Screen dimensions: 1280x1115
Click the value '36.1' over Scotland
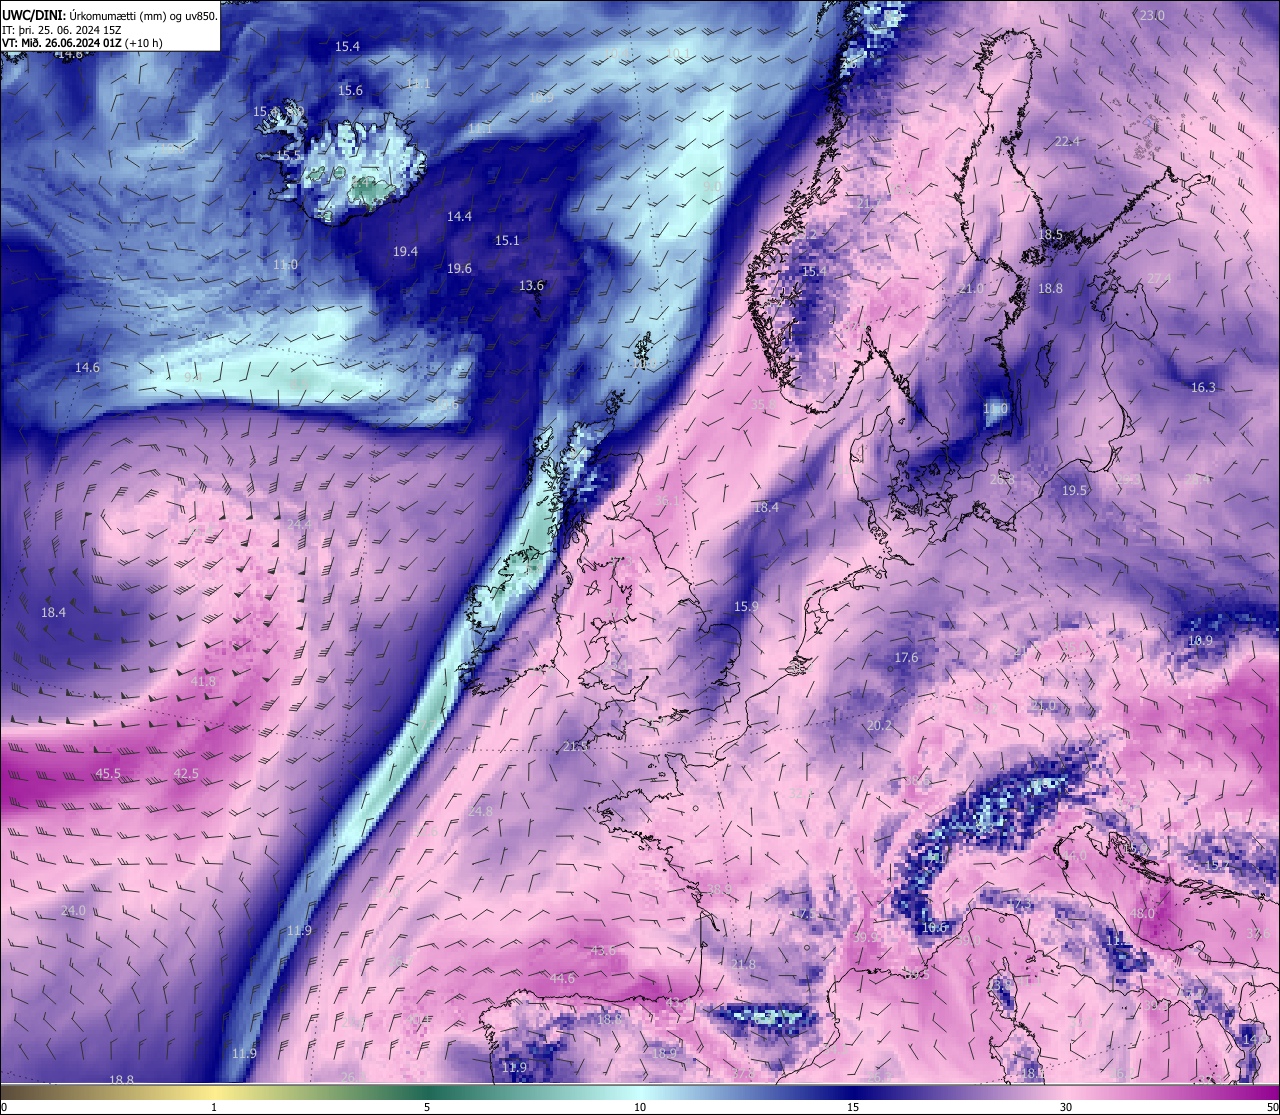pos(667,502)
